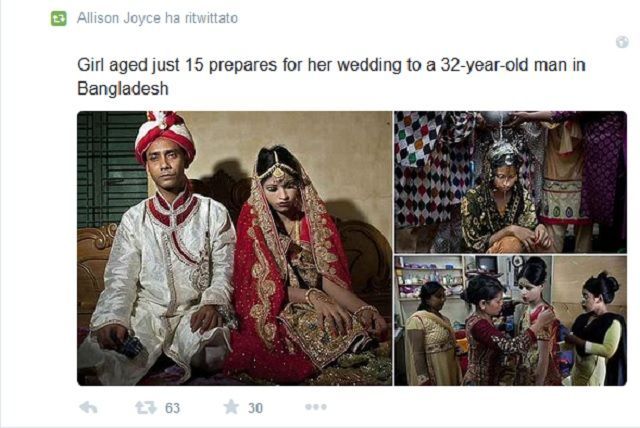
Task: Retweet this post using the retweet icon
Action: [x=146, y=407]
